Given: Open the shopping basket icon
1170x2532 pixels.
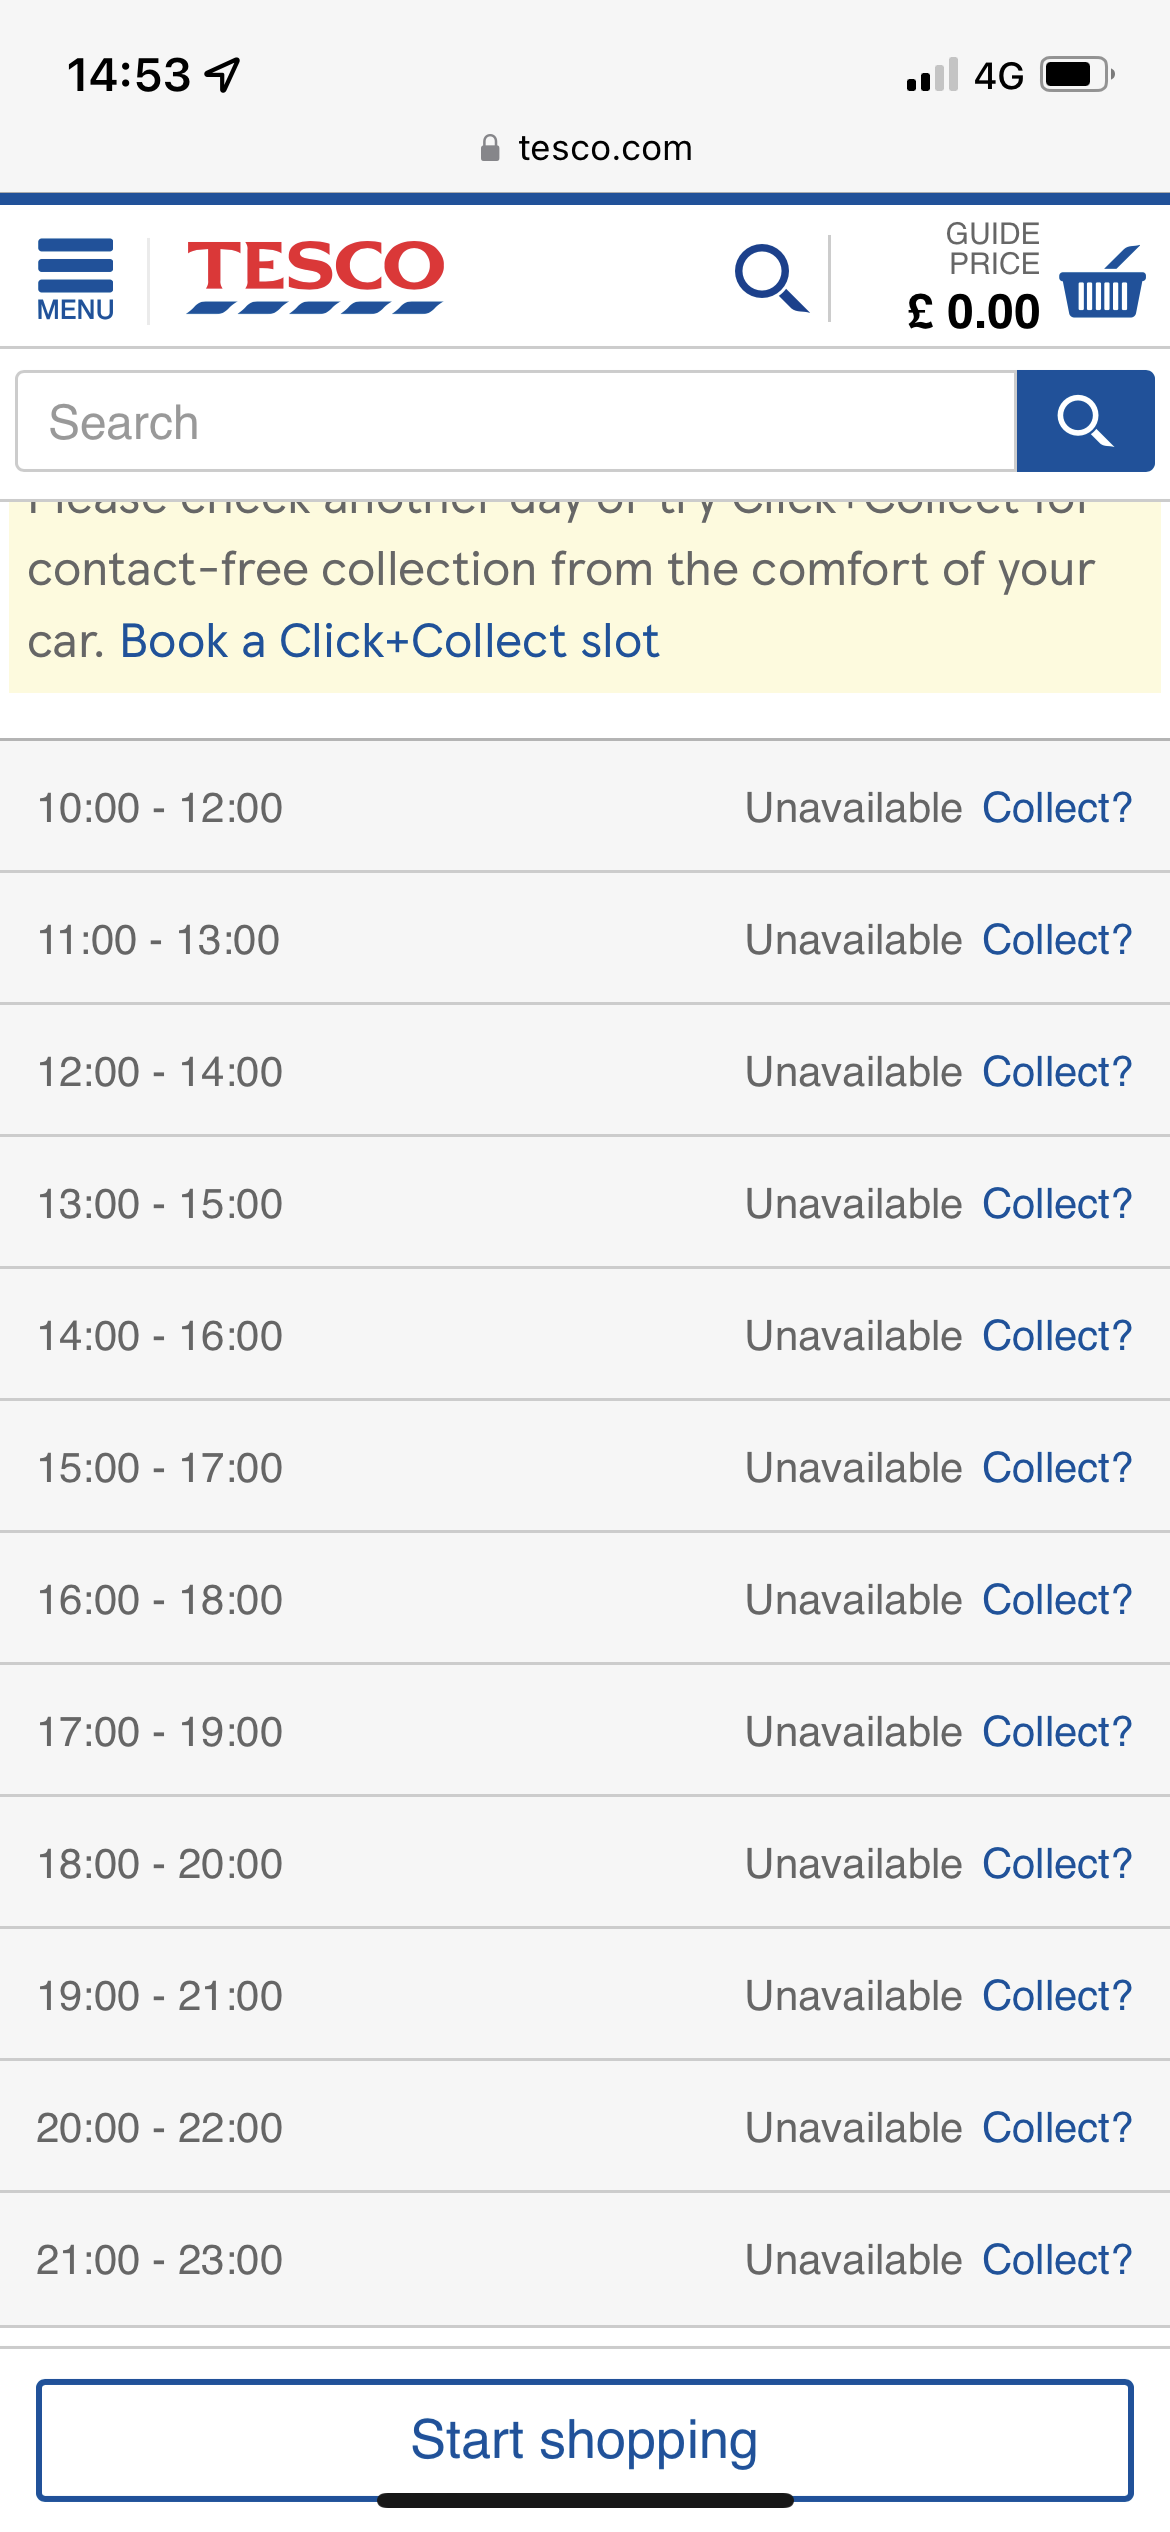Looking at the screenshot, I should coord(1102,282).
